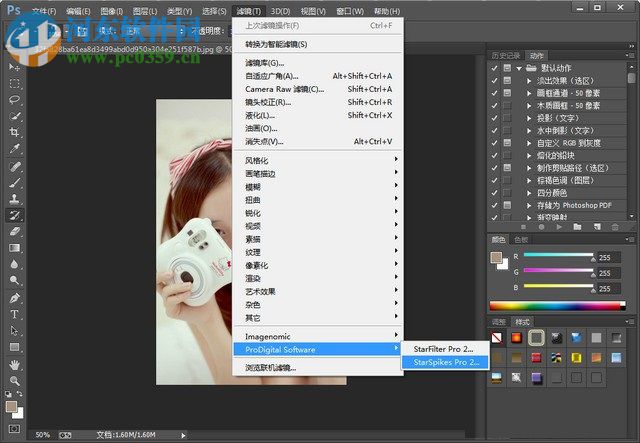Screen dimensions: 640x443
Task: Select the Pen tool
Action: tap(14, 298)
